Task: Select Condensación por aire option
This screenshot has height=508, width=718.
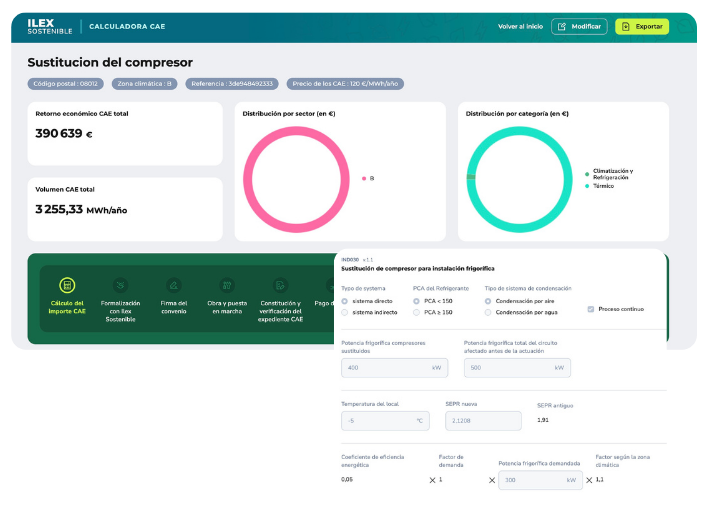Action: [x=488, y=300]
